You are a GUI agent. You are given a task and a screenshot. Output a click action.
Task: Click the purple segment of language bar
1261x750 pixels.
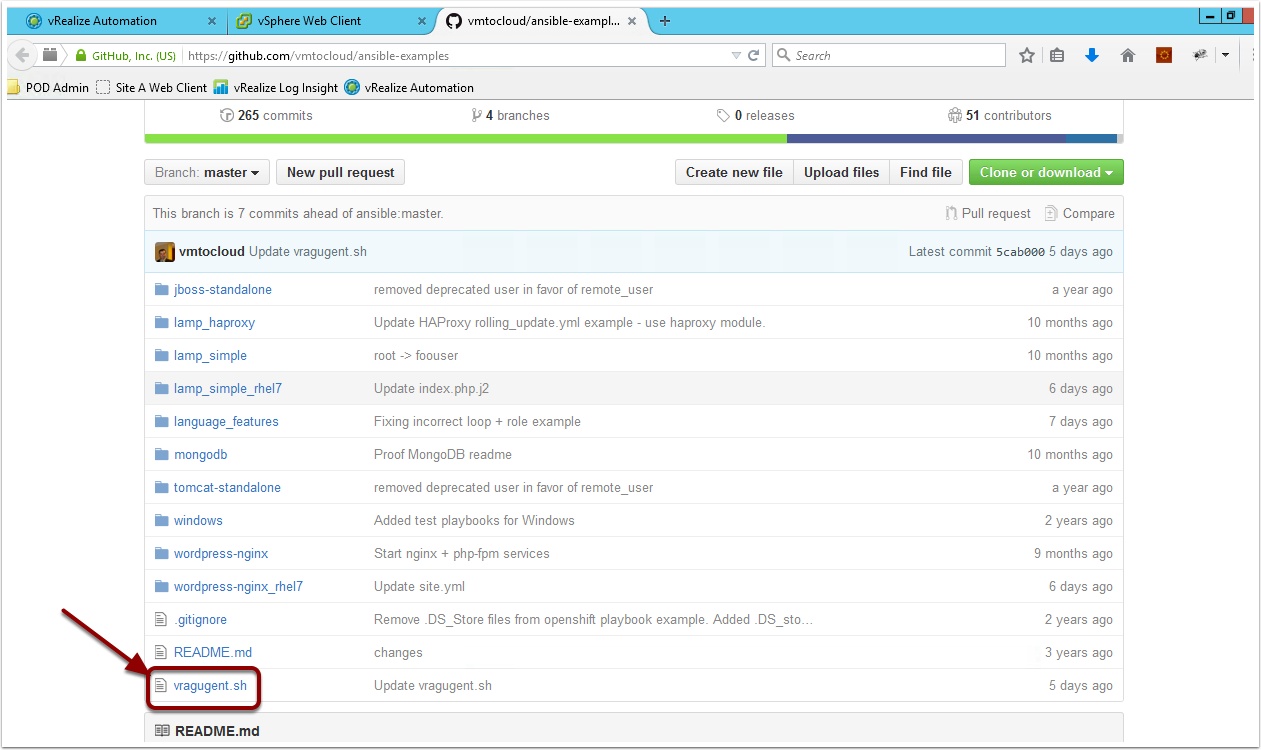926,139
